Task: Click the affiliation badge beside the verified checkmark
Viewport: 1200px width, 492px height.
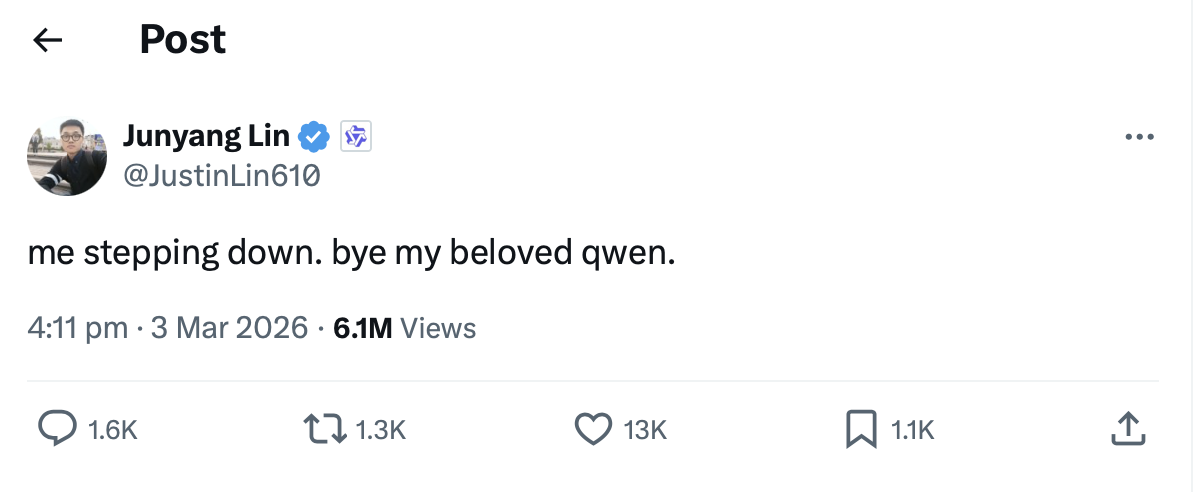Action: [356, 136]
